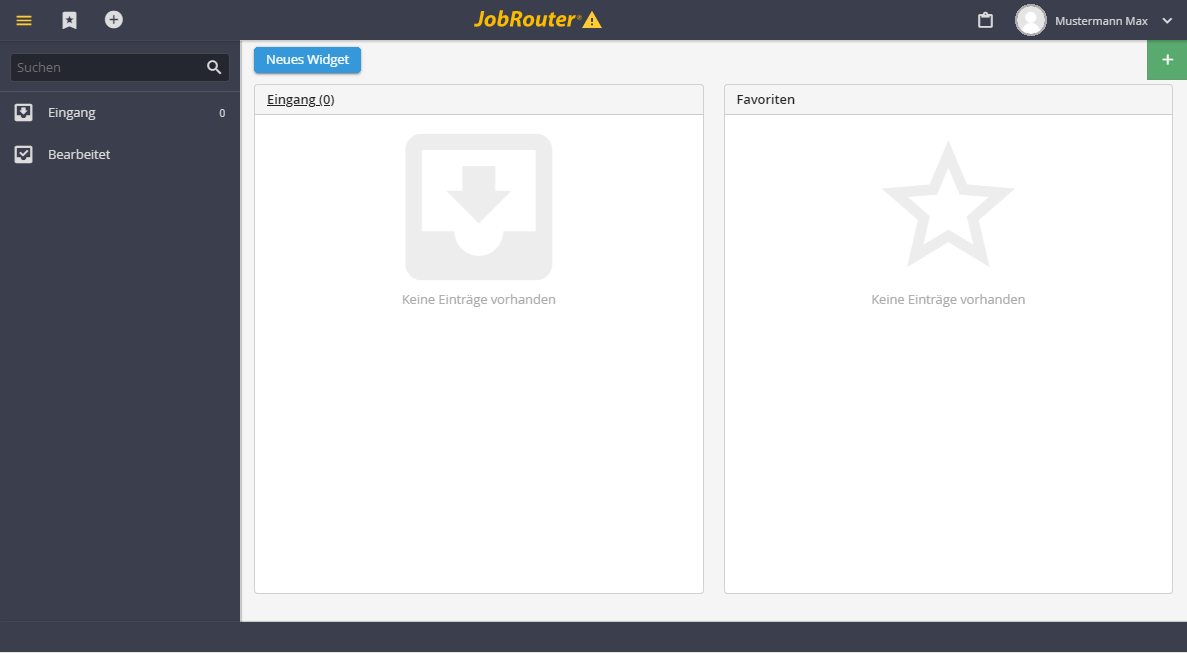1187x653 pixels.
Task: Toggle the hamburger menu in top bar
Action: click(23, 20)
